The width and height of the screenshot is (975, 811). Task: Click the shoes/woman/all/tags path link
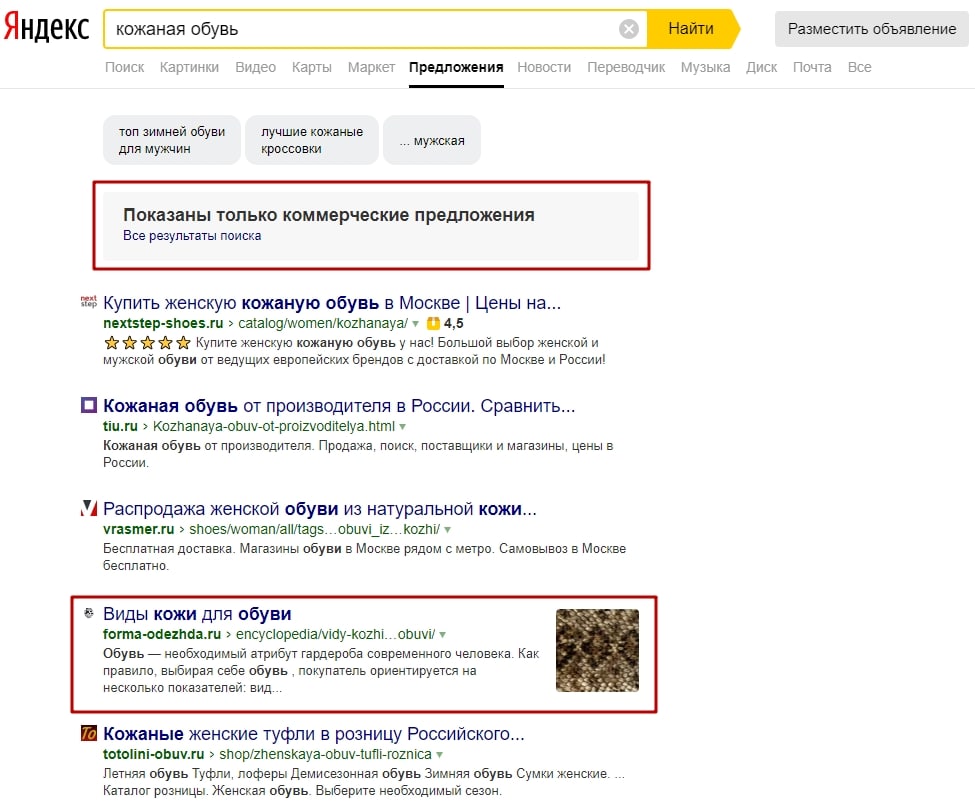pos(314,529)
